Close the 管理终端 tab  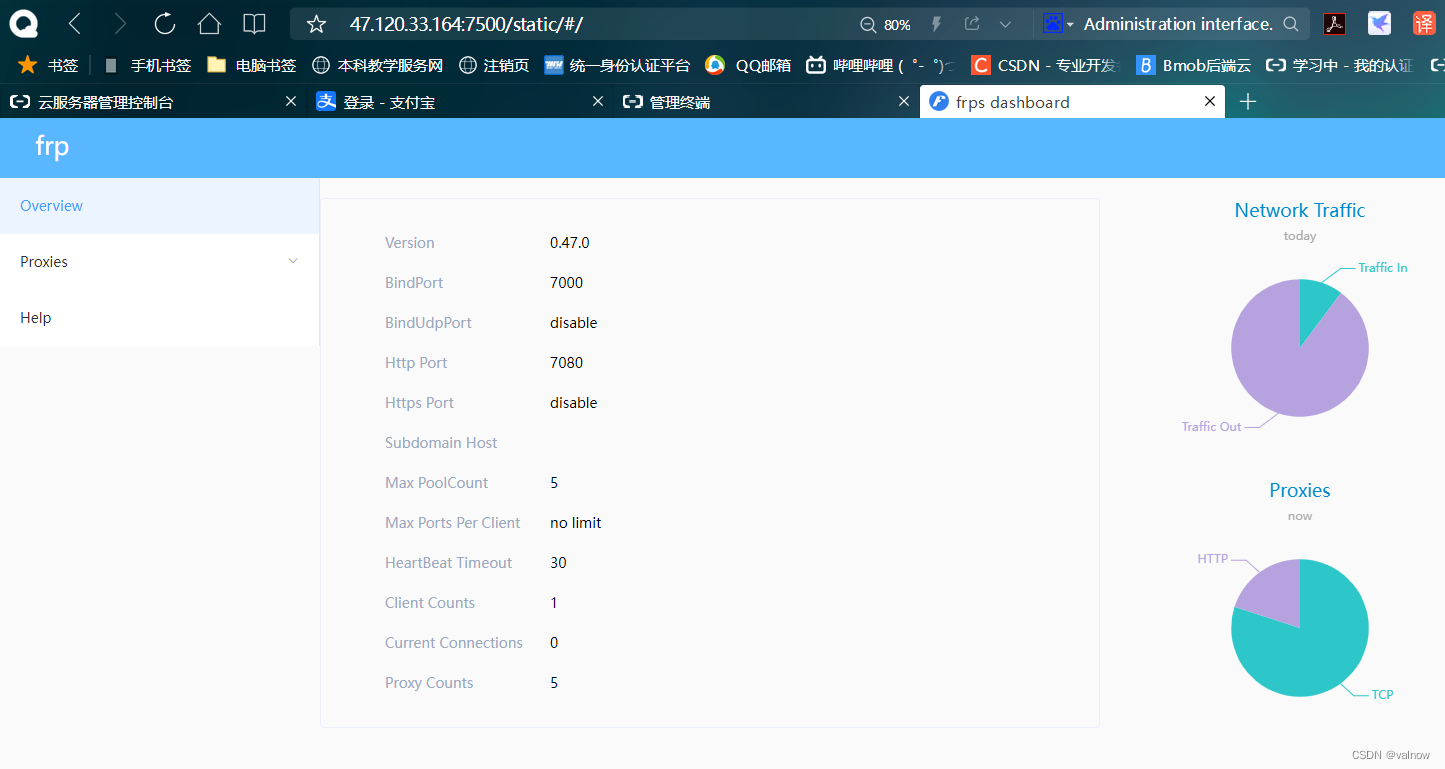point(903,101)
